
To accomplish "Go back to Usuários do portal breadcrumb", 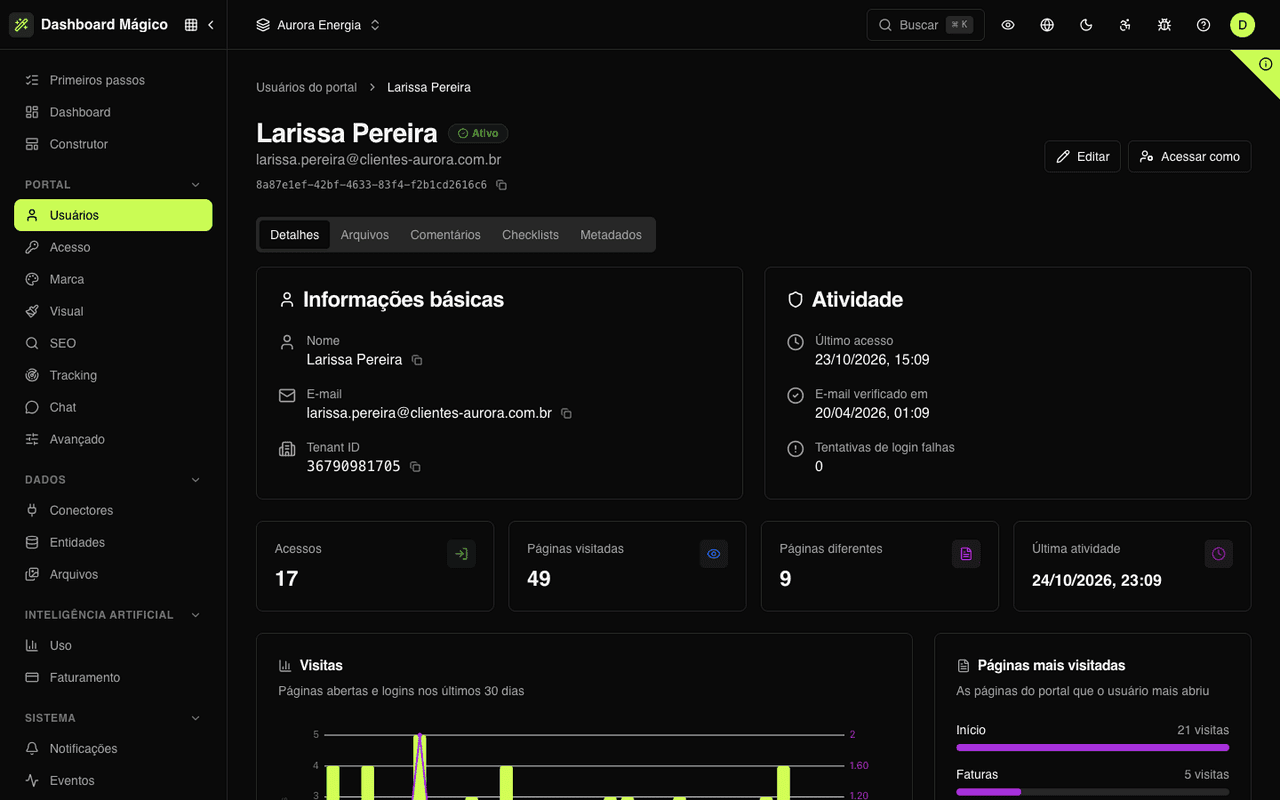I will pos(306,87).
